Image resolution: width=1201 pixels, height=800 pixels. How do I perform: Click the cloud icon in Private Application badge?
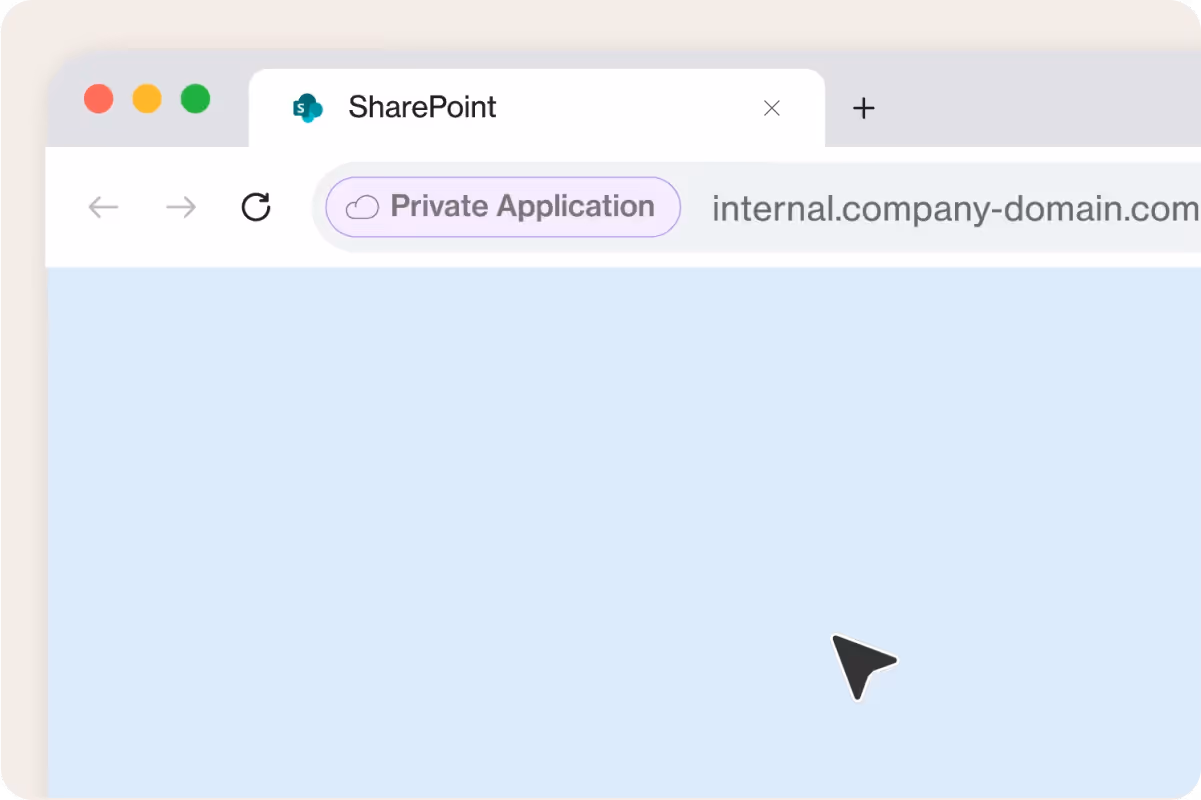pyautogui.click(x=362, y=207)
